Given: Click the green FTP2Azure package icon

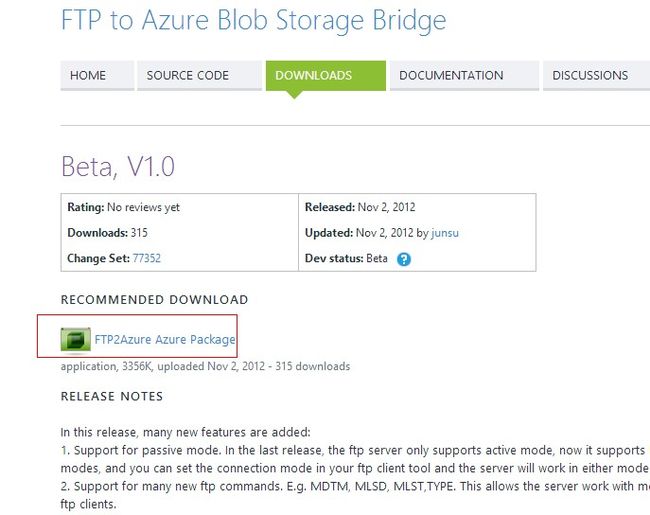Looking at the screenshot, I should pos(75,340).
